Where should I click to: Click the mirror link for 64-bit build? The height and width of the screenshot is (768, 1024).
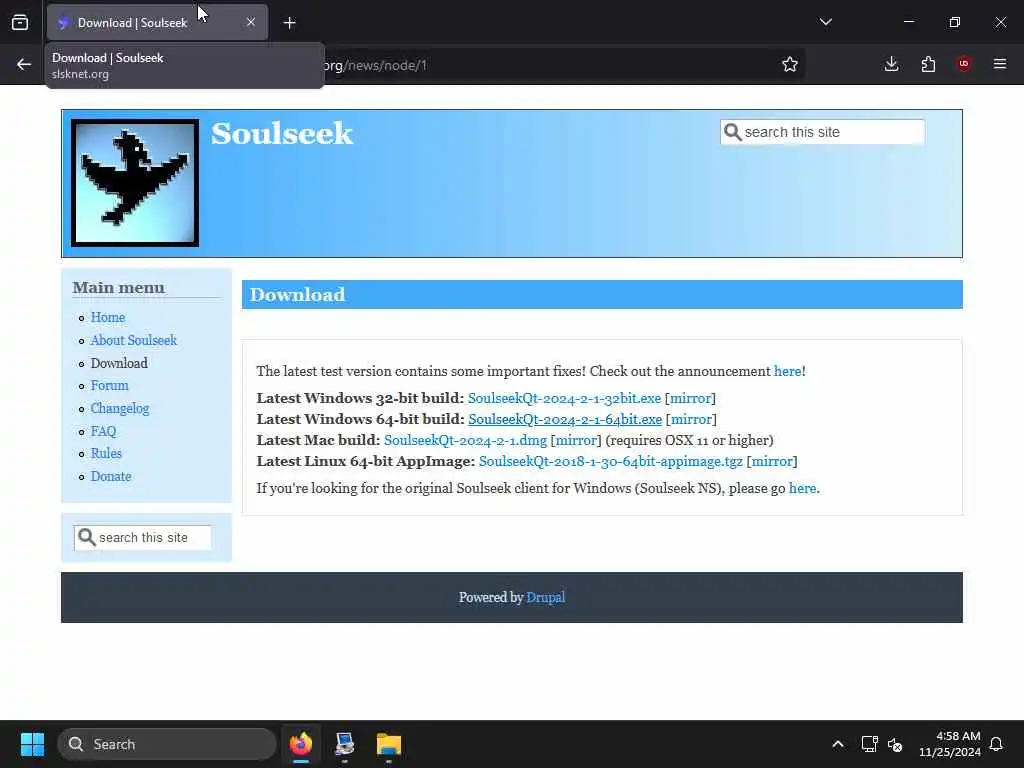pos(691,419)
